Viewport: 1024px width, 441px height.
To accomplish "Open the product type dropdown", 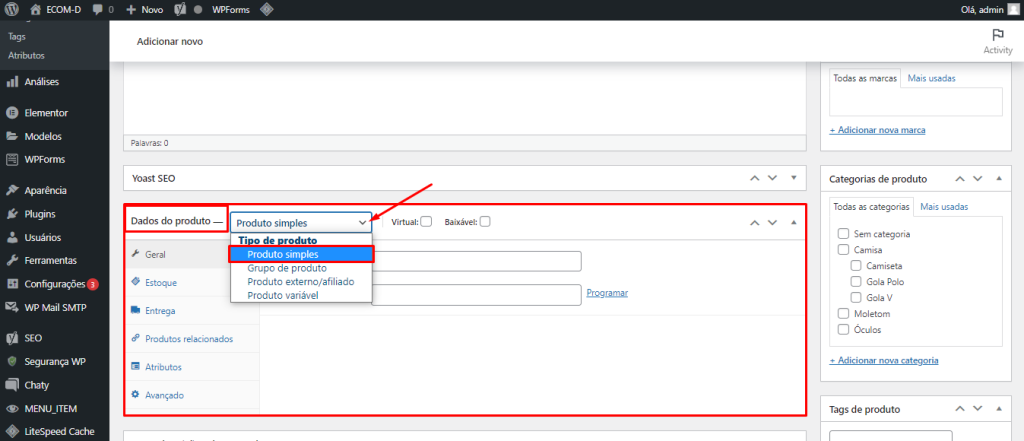I will coord(301,223).
